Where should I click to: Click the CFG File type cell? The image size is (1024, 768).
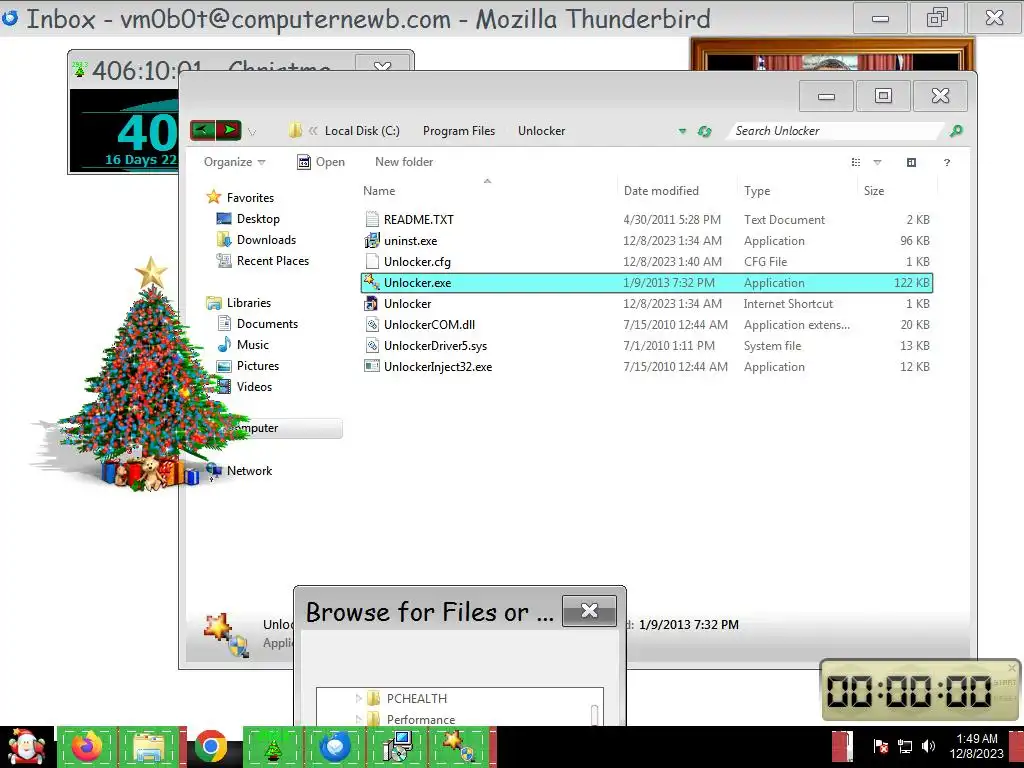[x=765, y=261]
